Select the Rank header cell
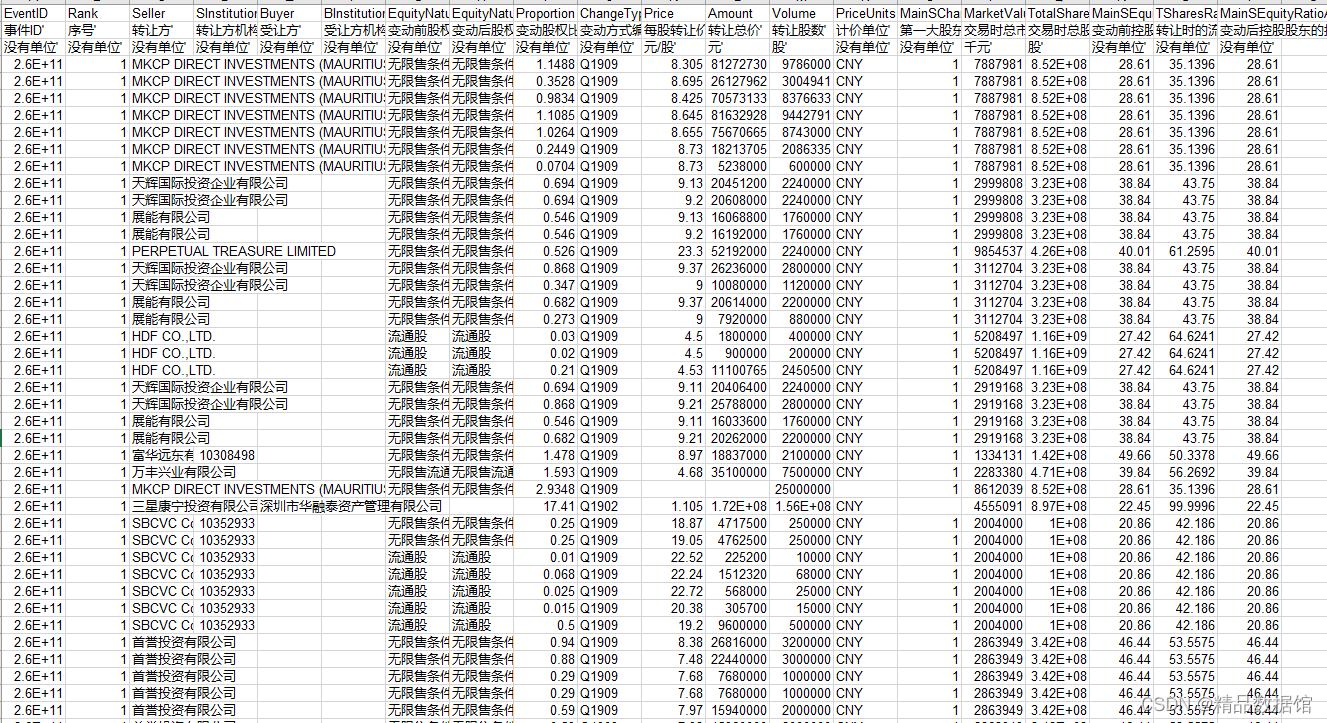The height and width of the screenshot is (723, 1327). tap(97, 14)
